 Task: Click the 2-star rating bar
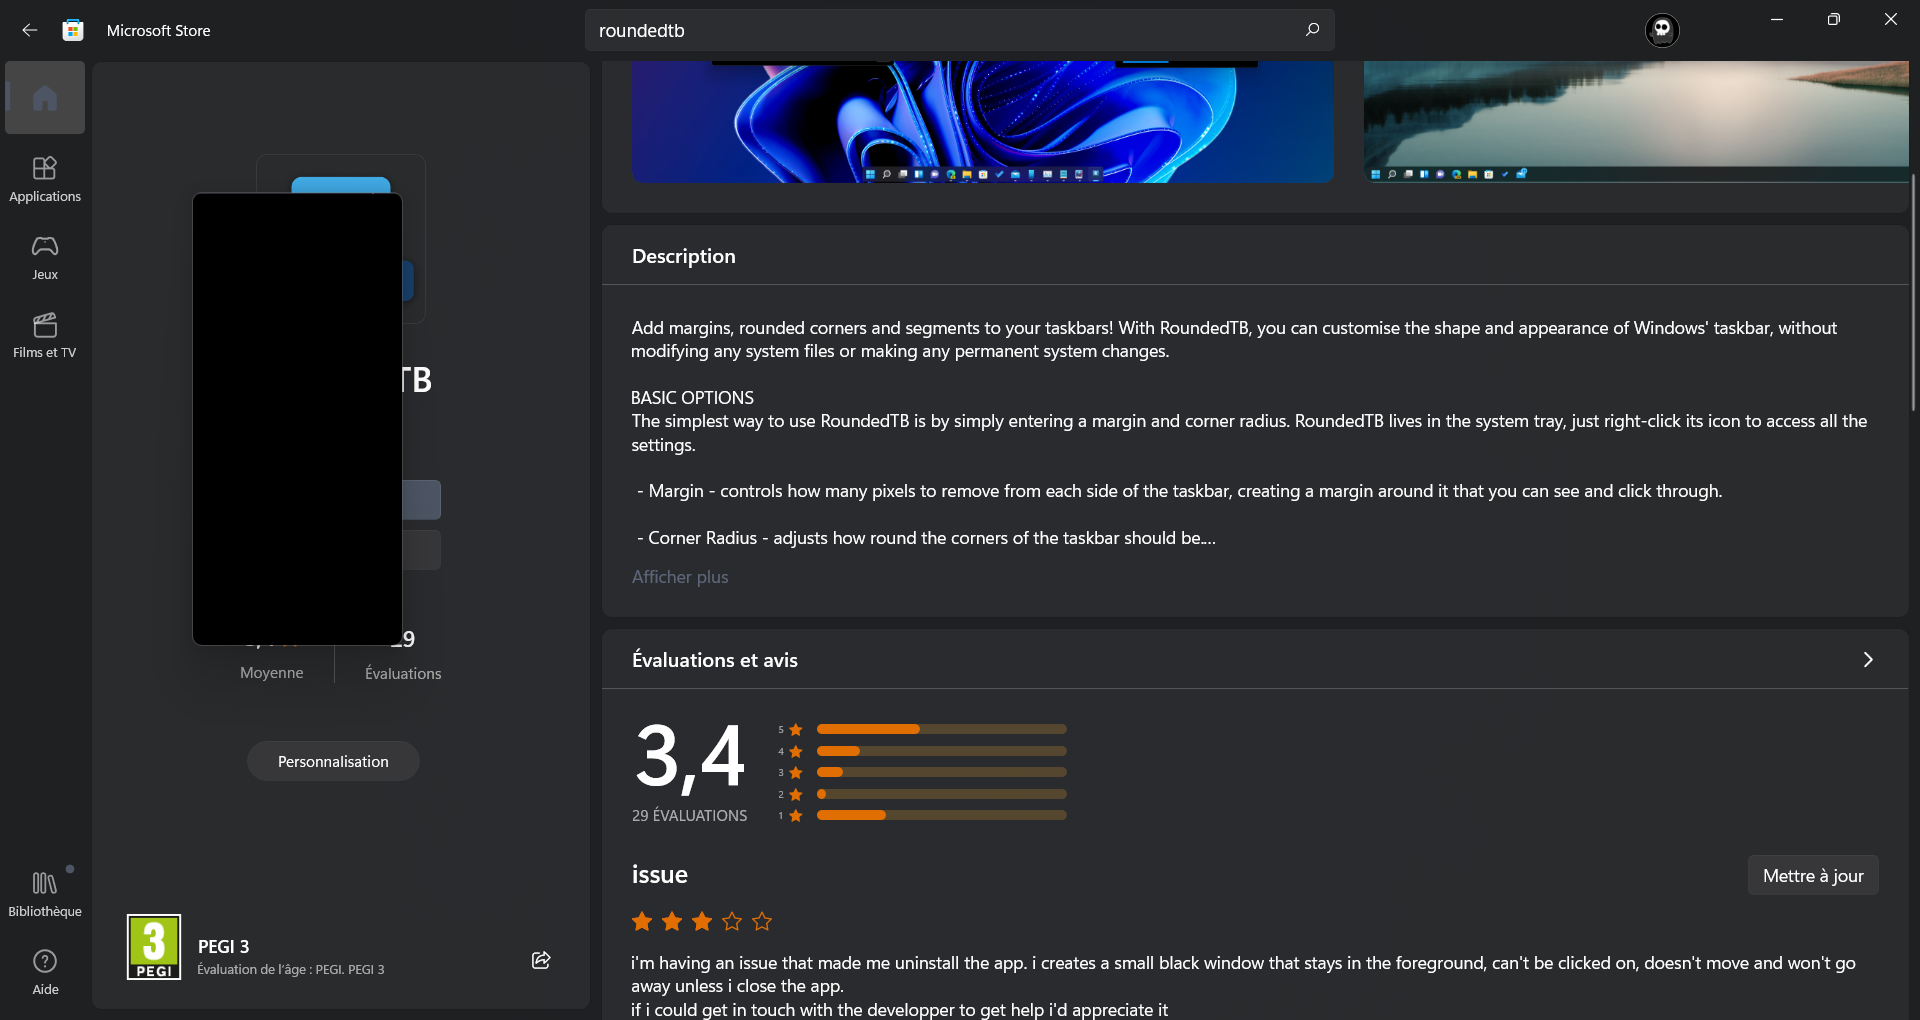(941, 794)
